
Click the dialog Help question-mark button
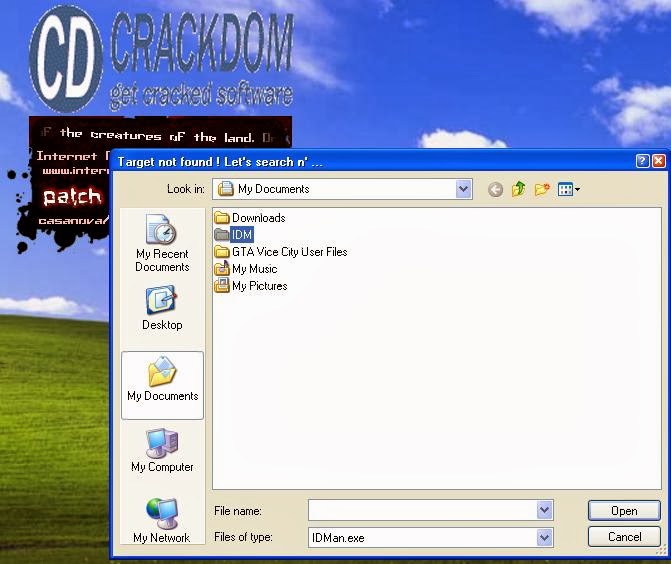coord(642,161)
